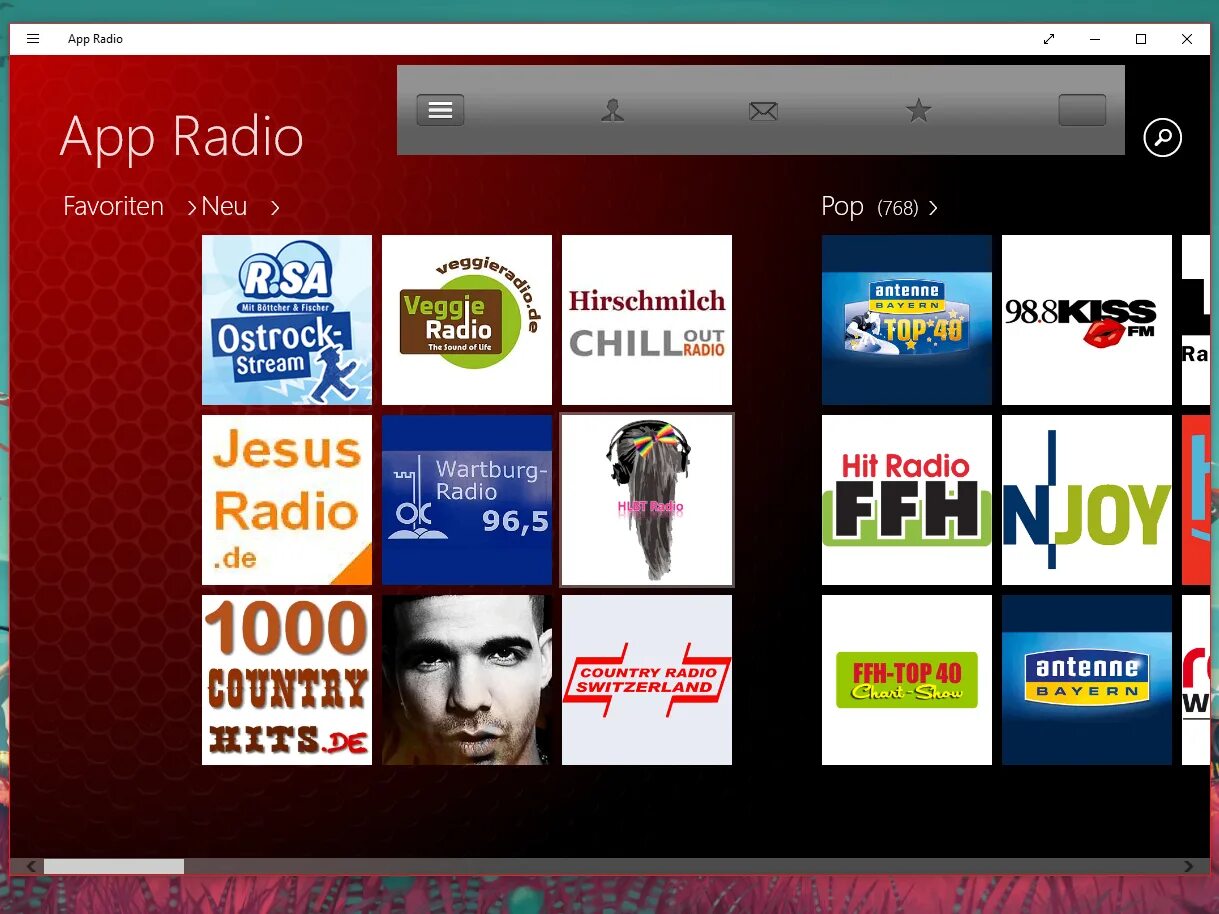Open the Favoriten section
Screen dimensions: 1219x914
pyautogui.click(x=113, y=206)
